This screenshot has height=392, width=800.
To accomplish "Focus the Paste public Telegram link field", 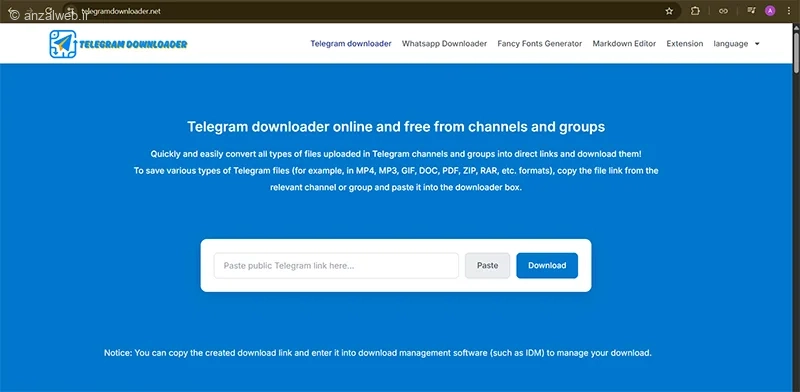I will 336,265.
